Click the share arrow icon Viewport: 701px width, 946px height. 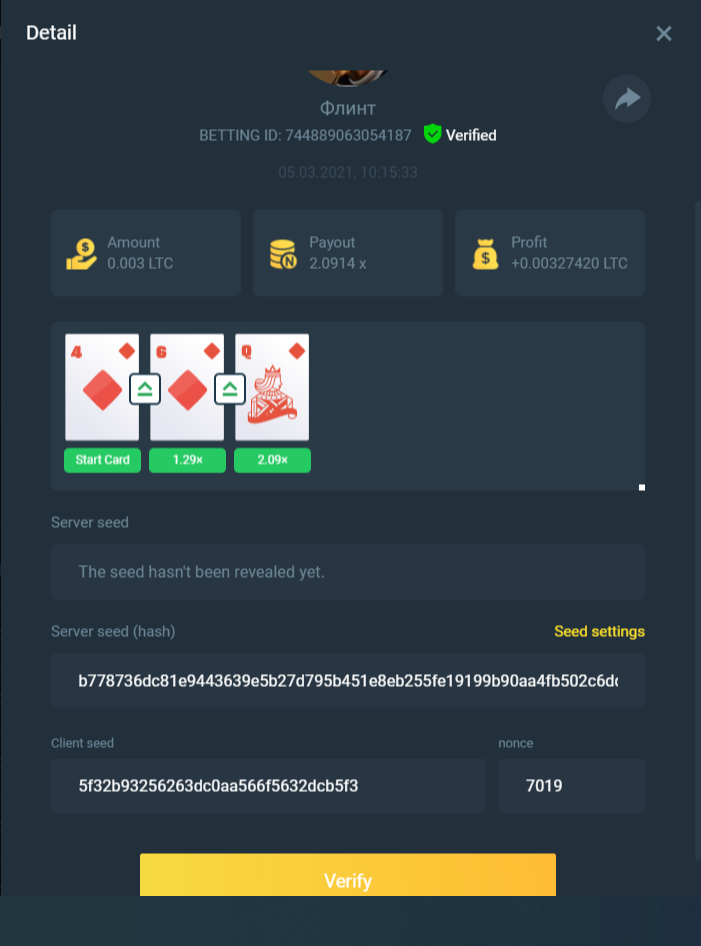point(627,98)
